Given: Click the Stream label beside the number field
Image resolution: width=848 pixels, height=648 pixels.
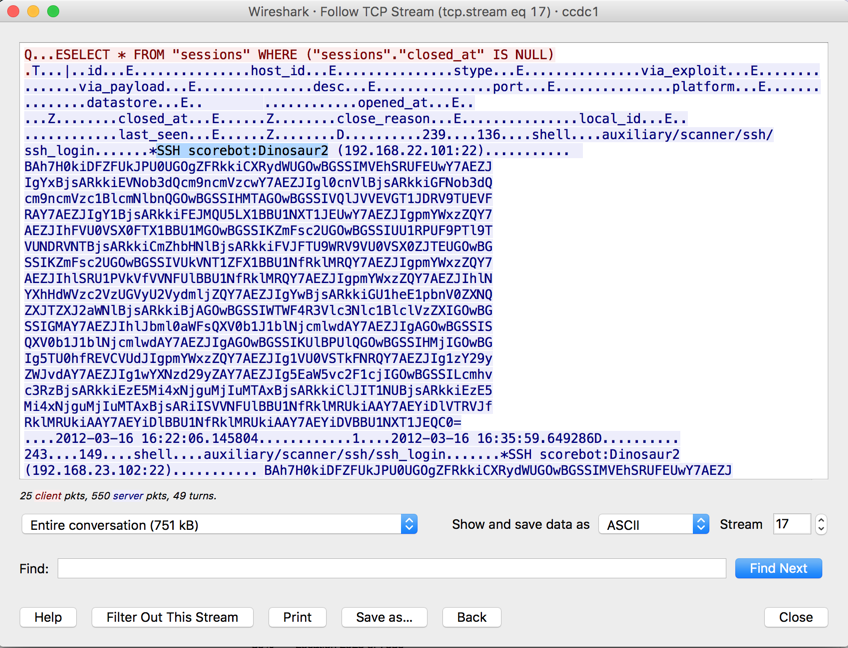Looking at the screenshot, I should tap(740, 524).
